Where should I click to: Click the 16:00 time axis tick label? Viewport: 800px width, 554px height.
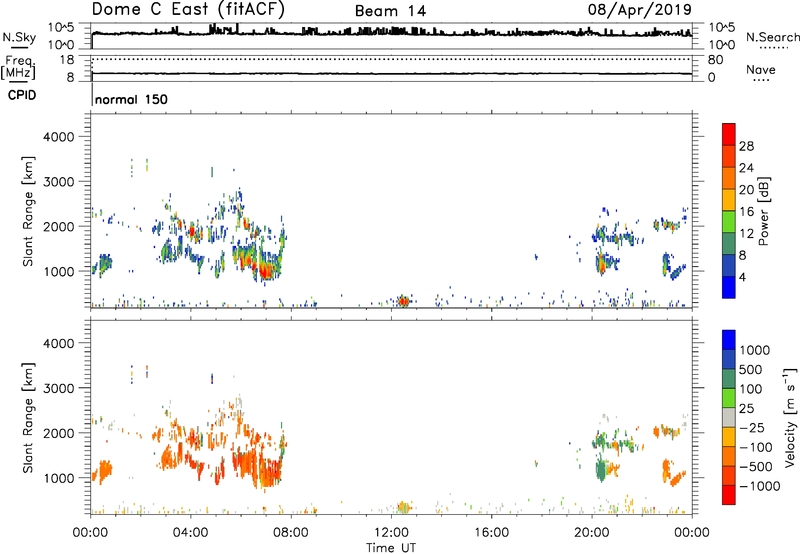[491, 533]
